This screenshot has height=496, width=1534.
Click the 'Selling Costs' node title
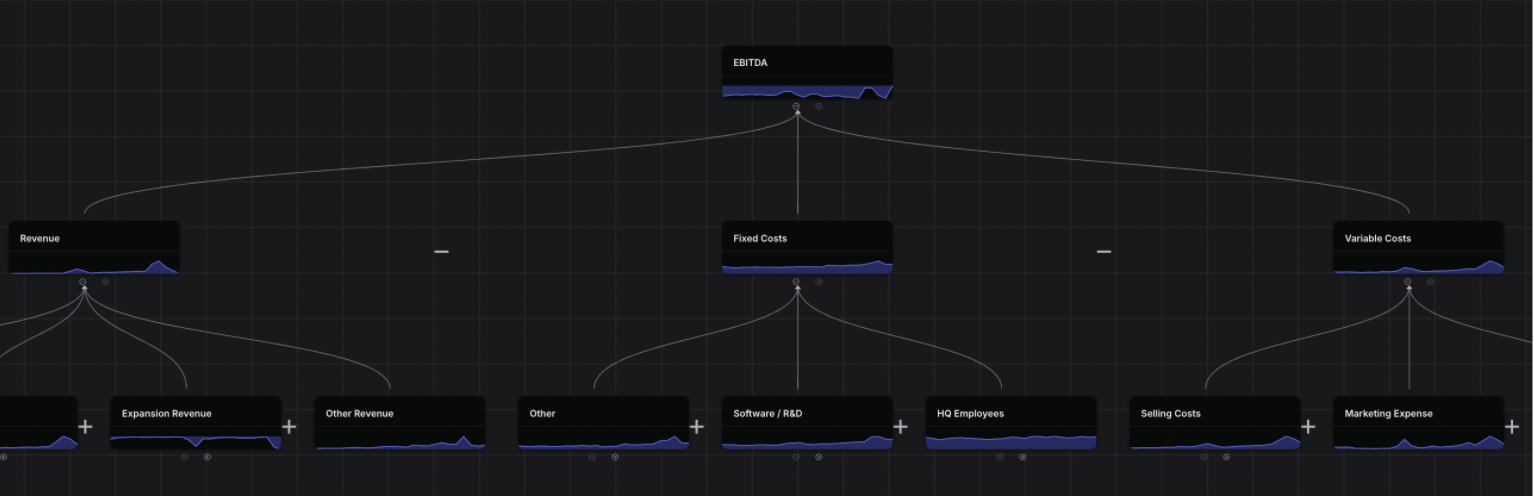(1170, 413)
